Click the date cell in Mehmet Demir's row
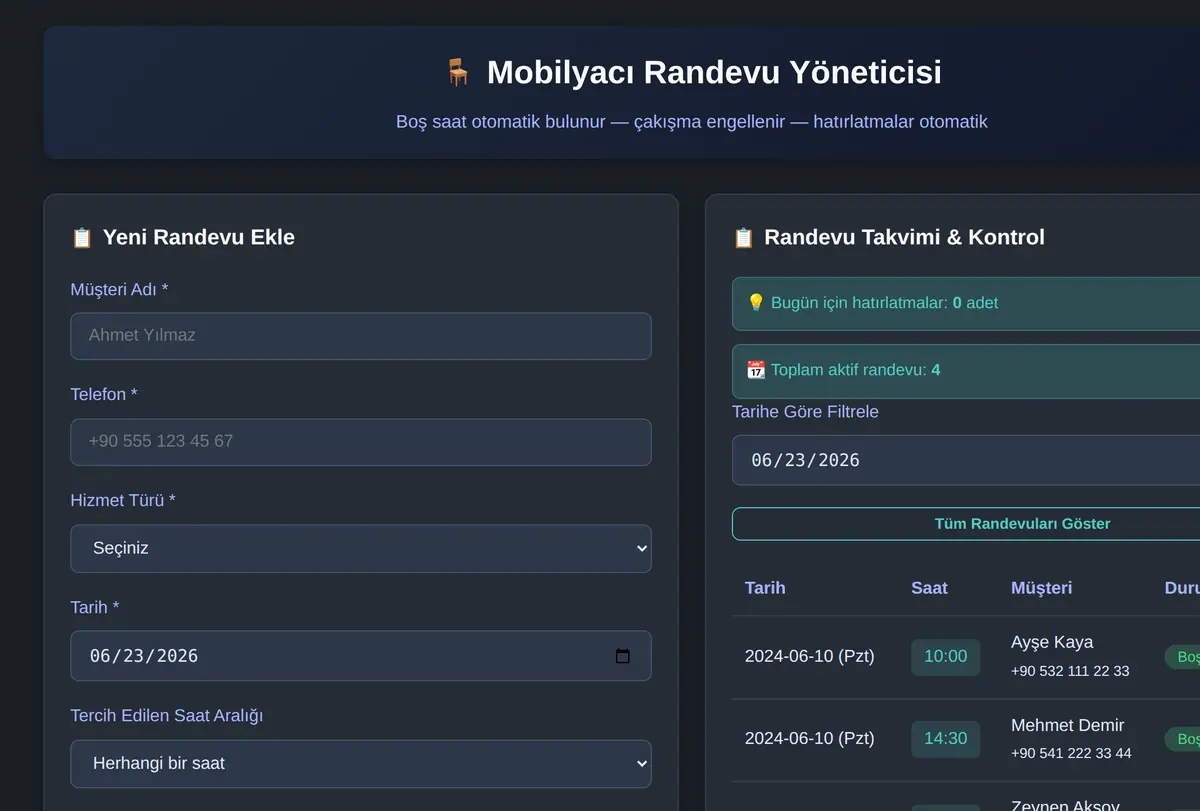The width and height of the screenshot is (1200, 811). [x=809, y=739]
